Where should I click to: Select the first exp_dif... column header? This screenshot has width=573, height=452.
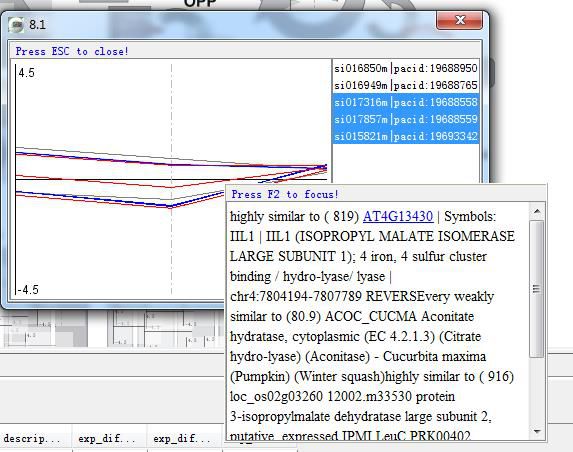107,438
